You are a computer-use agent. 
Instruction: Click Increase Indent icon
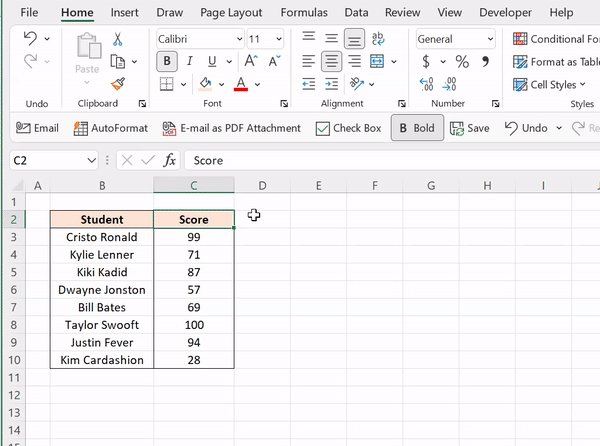[x=331, y=84]
